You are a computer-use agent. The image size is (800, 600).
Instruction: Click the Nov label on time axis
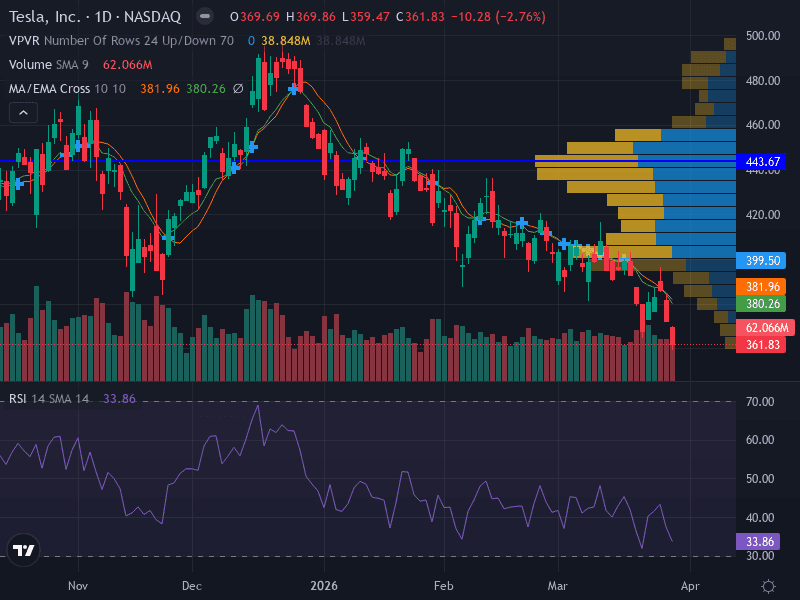(x=78, y=586)
